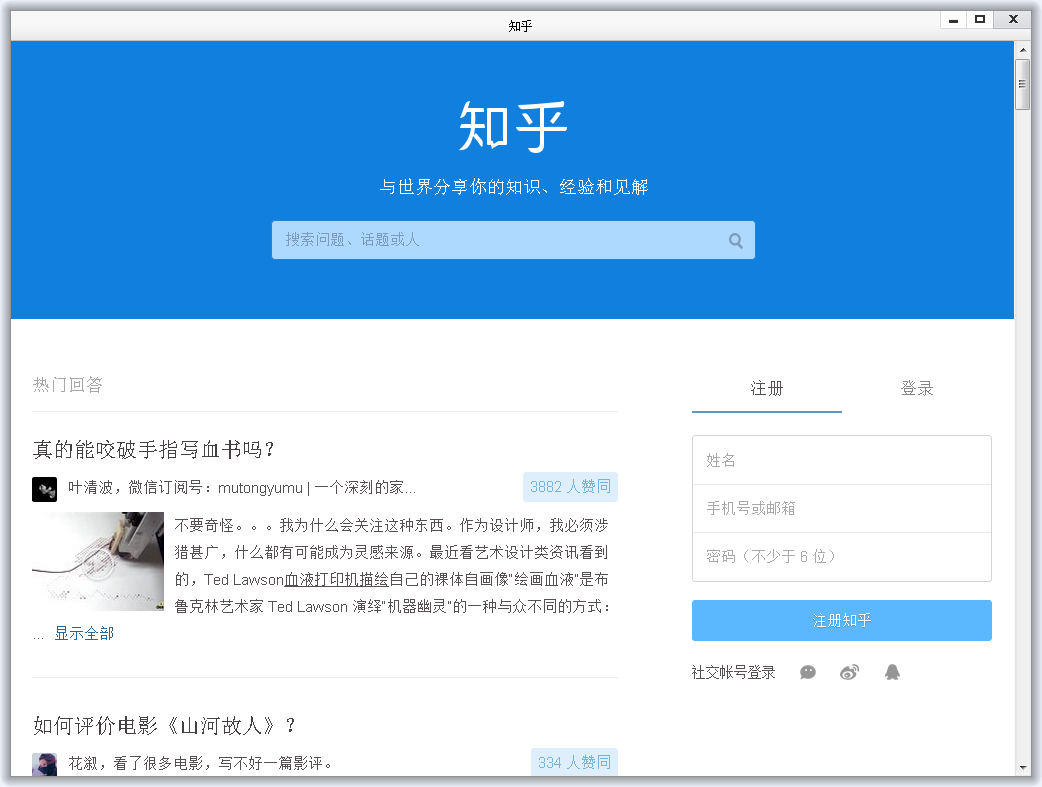Log in with QQ penguin icon
This screenshot has height=787, width=1042.
click(x=892, y=671)
